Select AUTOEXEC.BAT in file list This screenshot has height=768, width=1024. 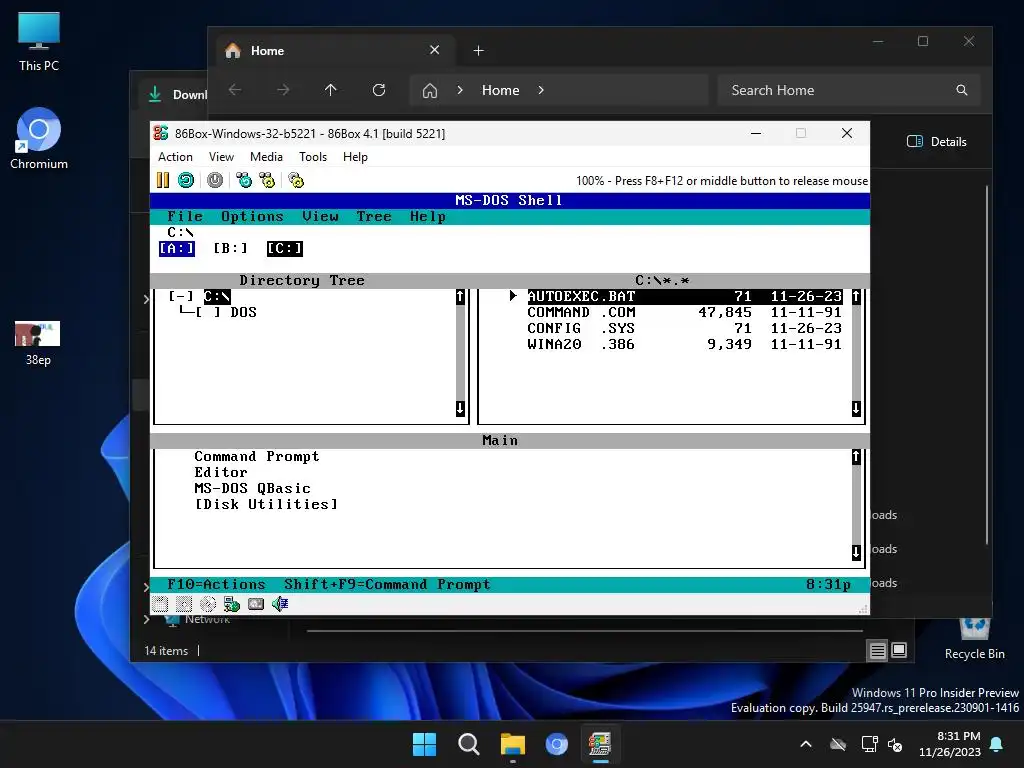(x=684, y=296)
